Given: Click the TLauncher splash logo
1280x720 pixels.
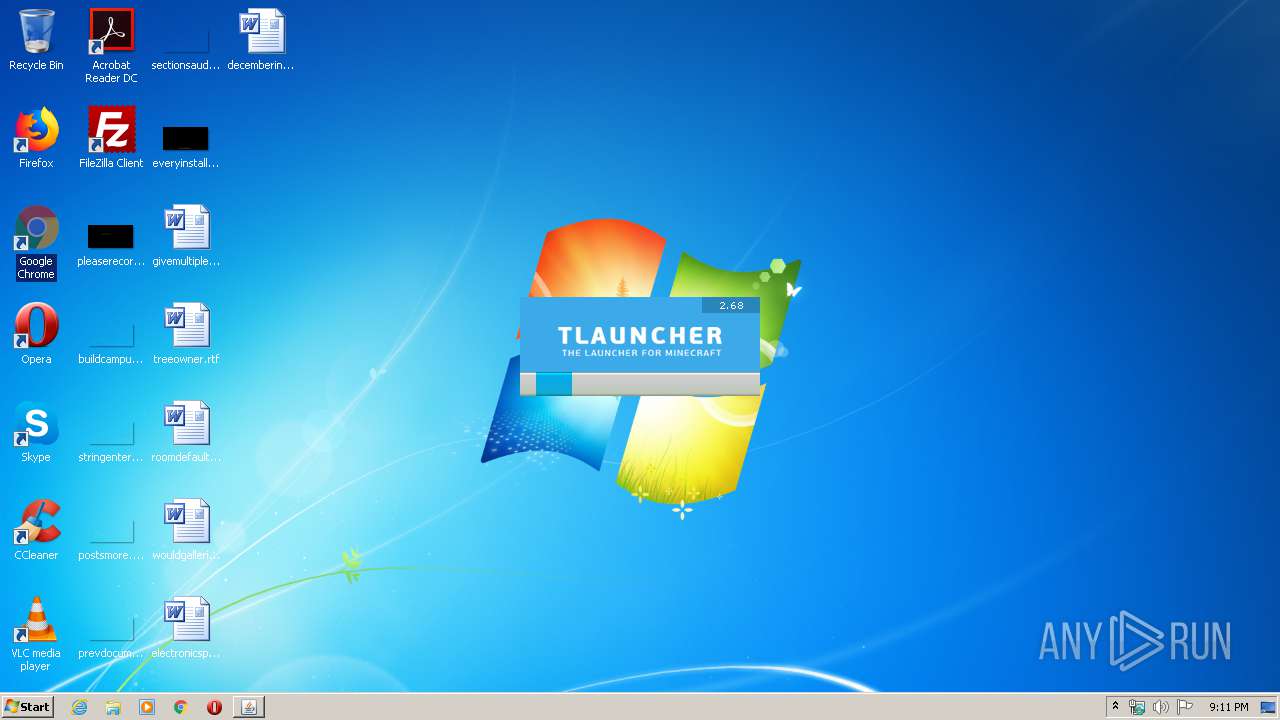Looking at the screenshot, I should [x=640, y=340].
